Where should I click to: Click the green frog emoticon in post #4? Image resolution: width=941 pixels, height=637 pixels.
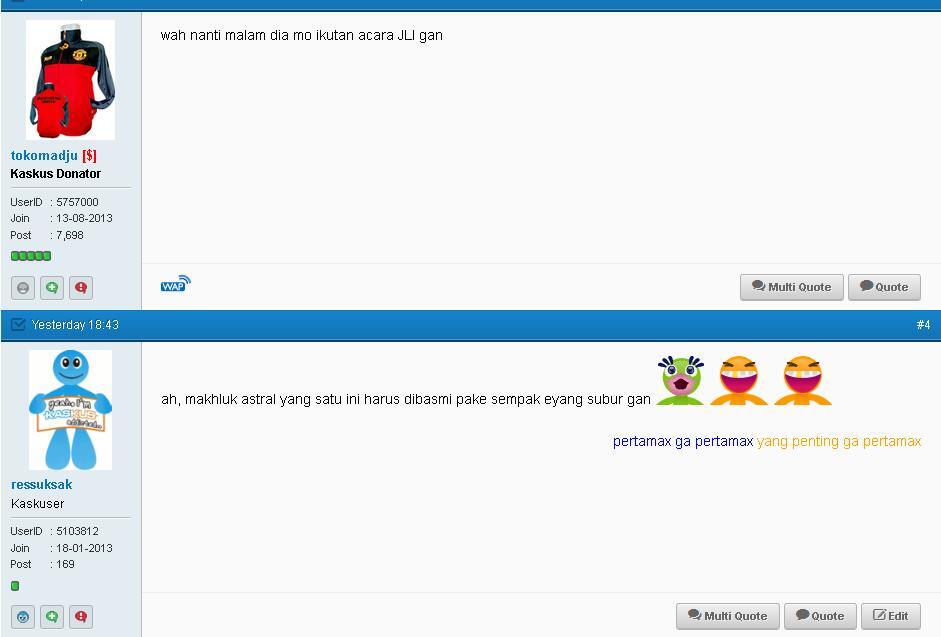681,380
